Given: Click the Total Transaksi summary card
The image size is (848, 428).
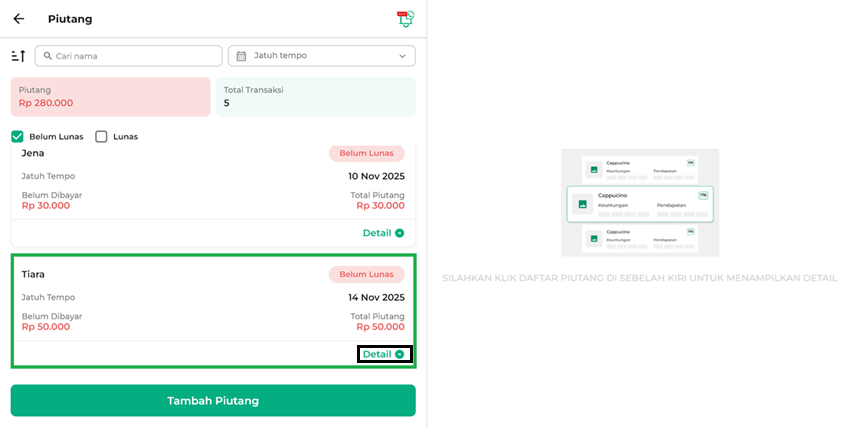Looking at the screenshot, I should tap(315, 97).
